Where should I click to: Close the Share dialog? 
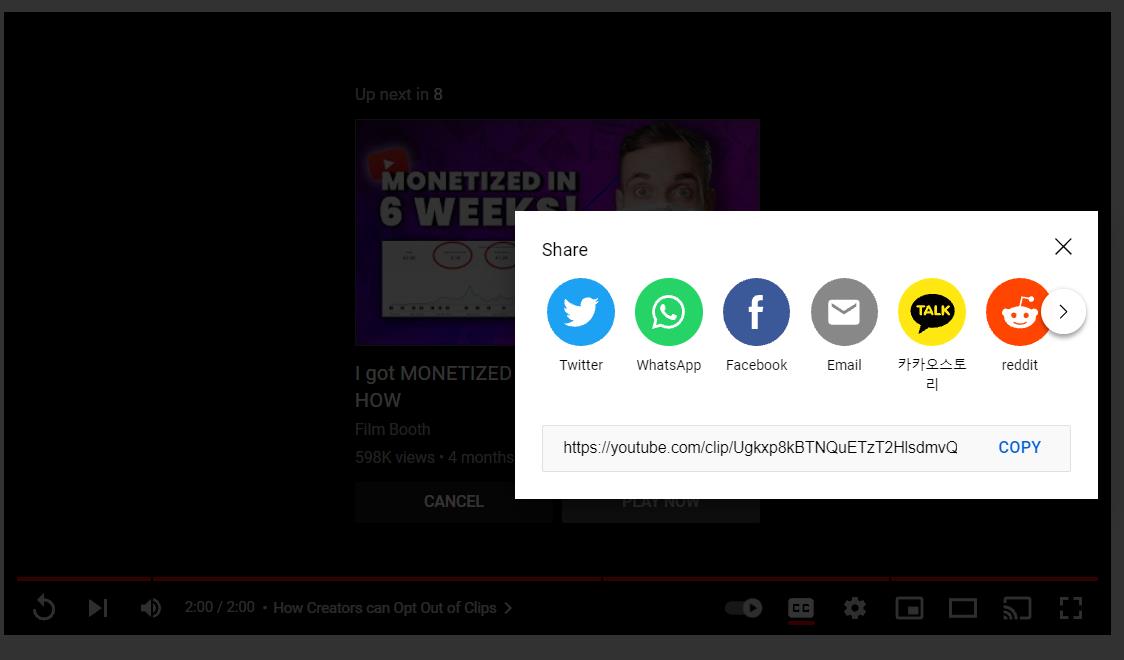pyautogui.click(x=1063, y=247)
